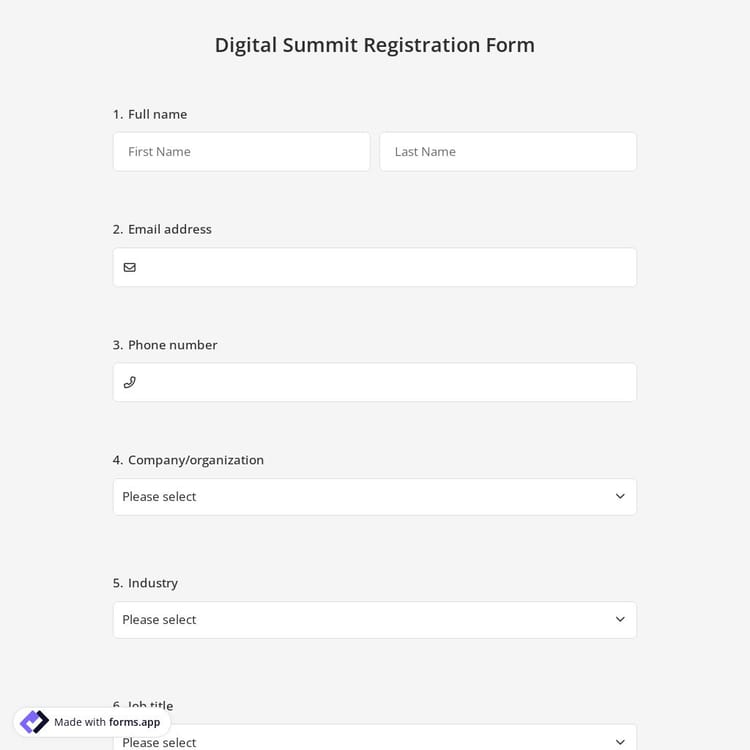
Task: Click the "Company/organization" question label
Action: [196, 460]
